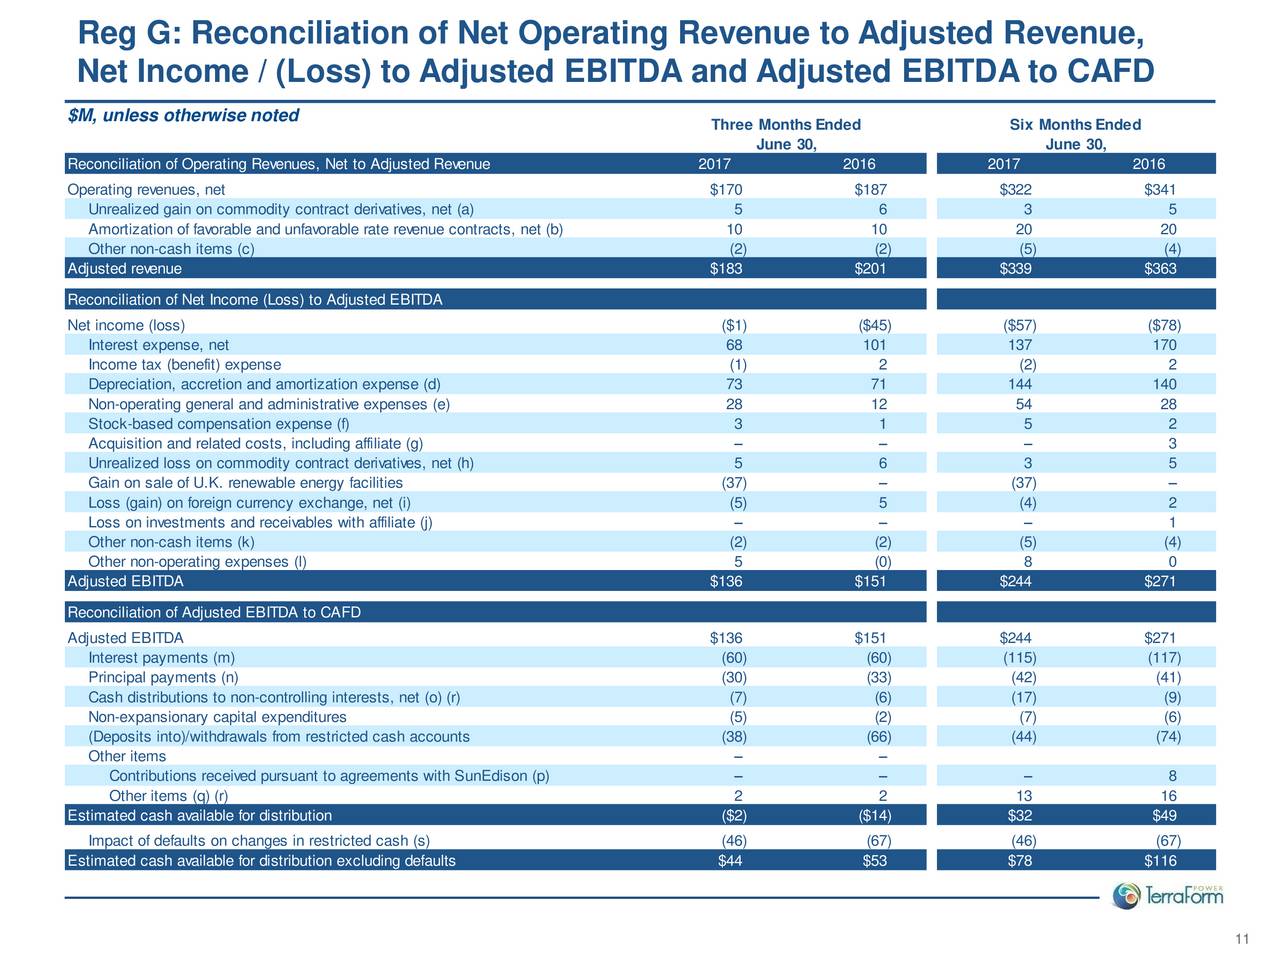1280x960 pixels.
Task: Select '(Deposits into)/withdrawals from restricted cash accounts'
Action: [x=279, y=736]
